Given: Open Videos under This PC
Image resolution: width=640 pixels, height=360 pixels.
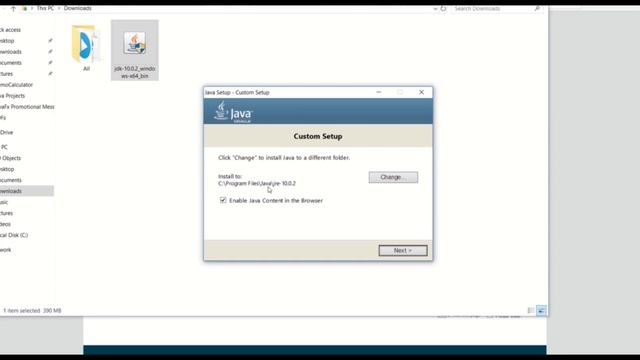Looking at the screenshot, I should pyautogui.click(x=6, y=224).
